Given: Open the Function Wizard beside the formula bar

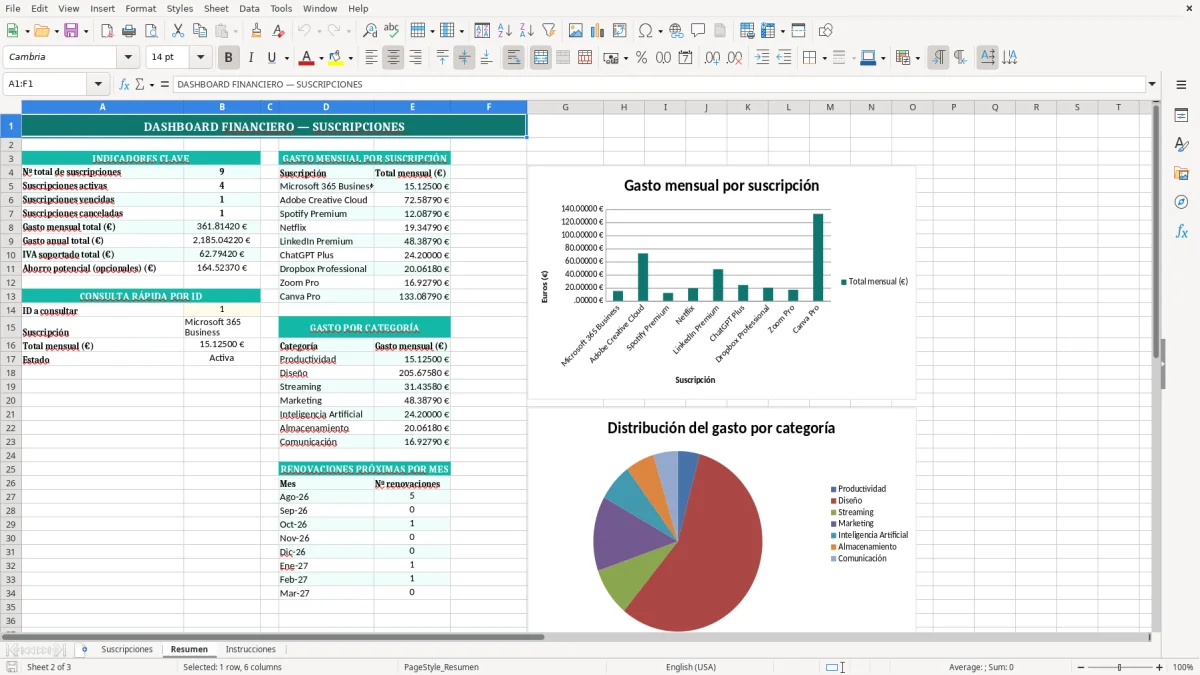Looking at the screenshot, I should [124, 84].
